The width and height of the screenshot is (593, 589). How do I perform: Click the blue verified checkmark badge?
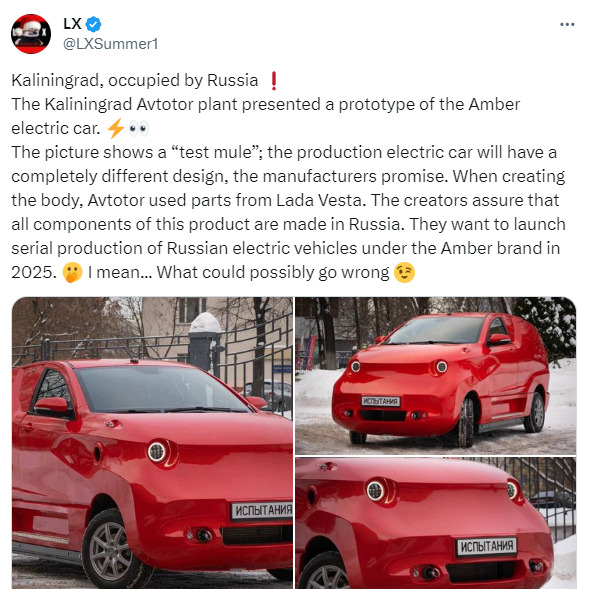click(93, 25)
